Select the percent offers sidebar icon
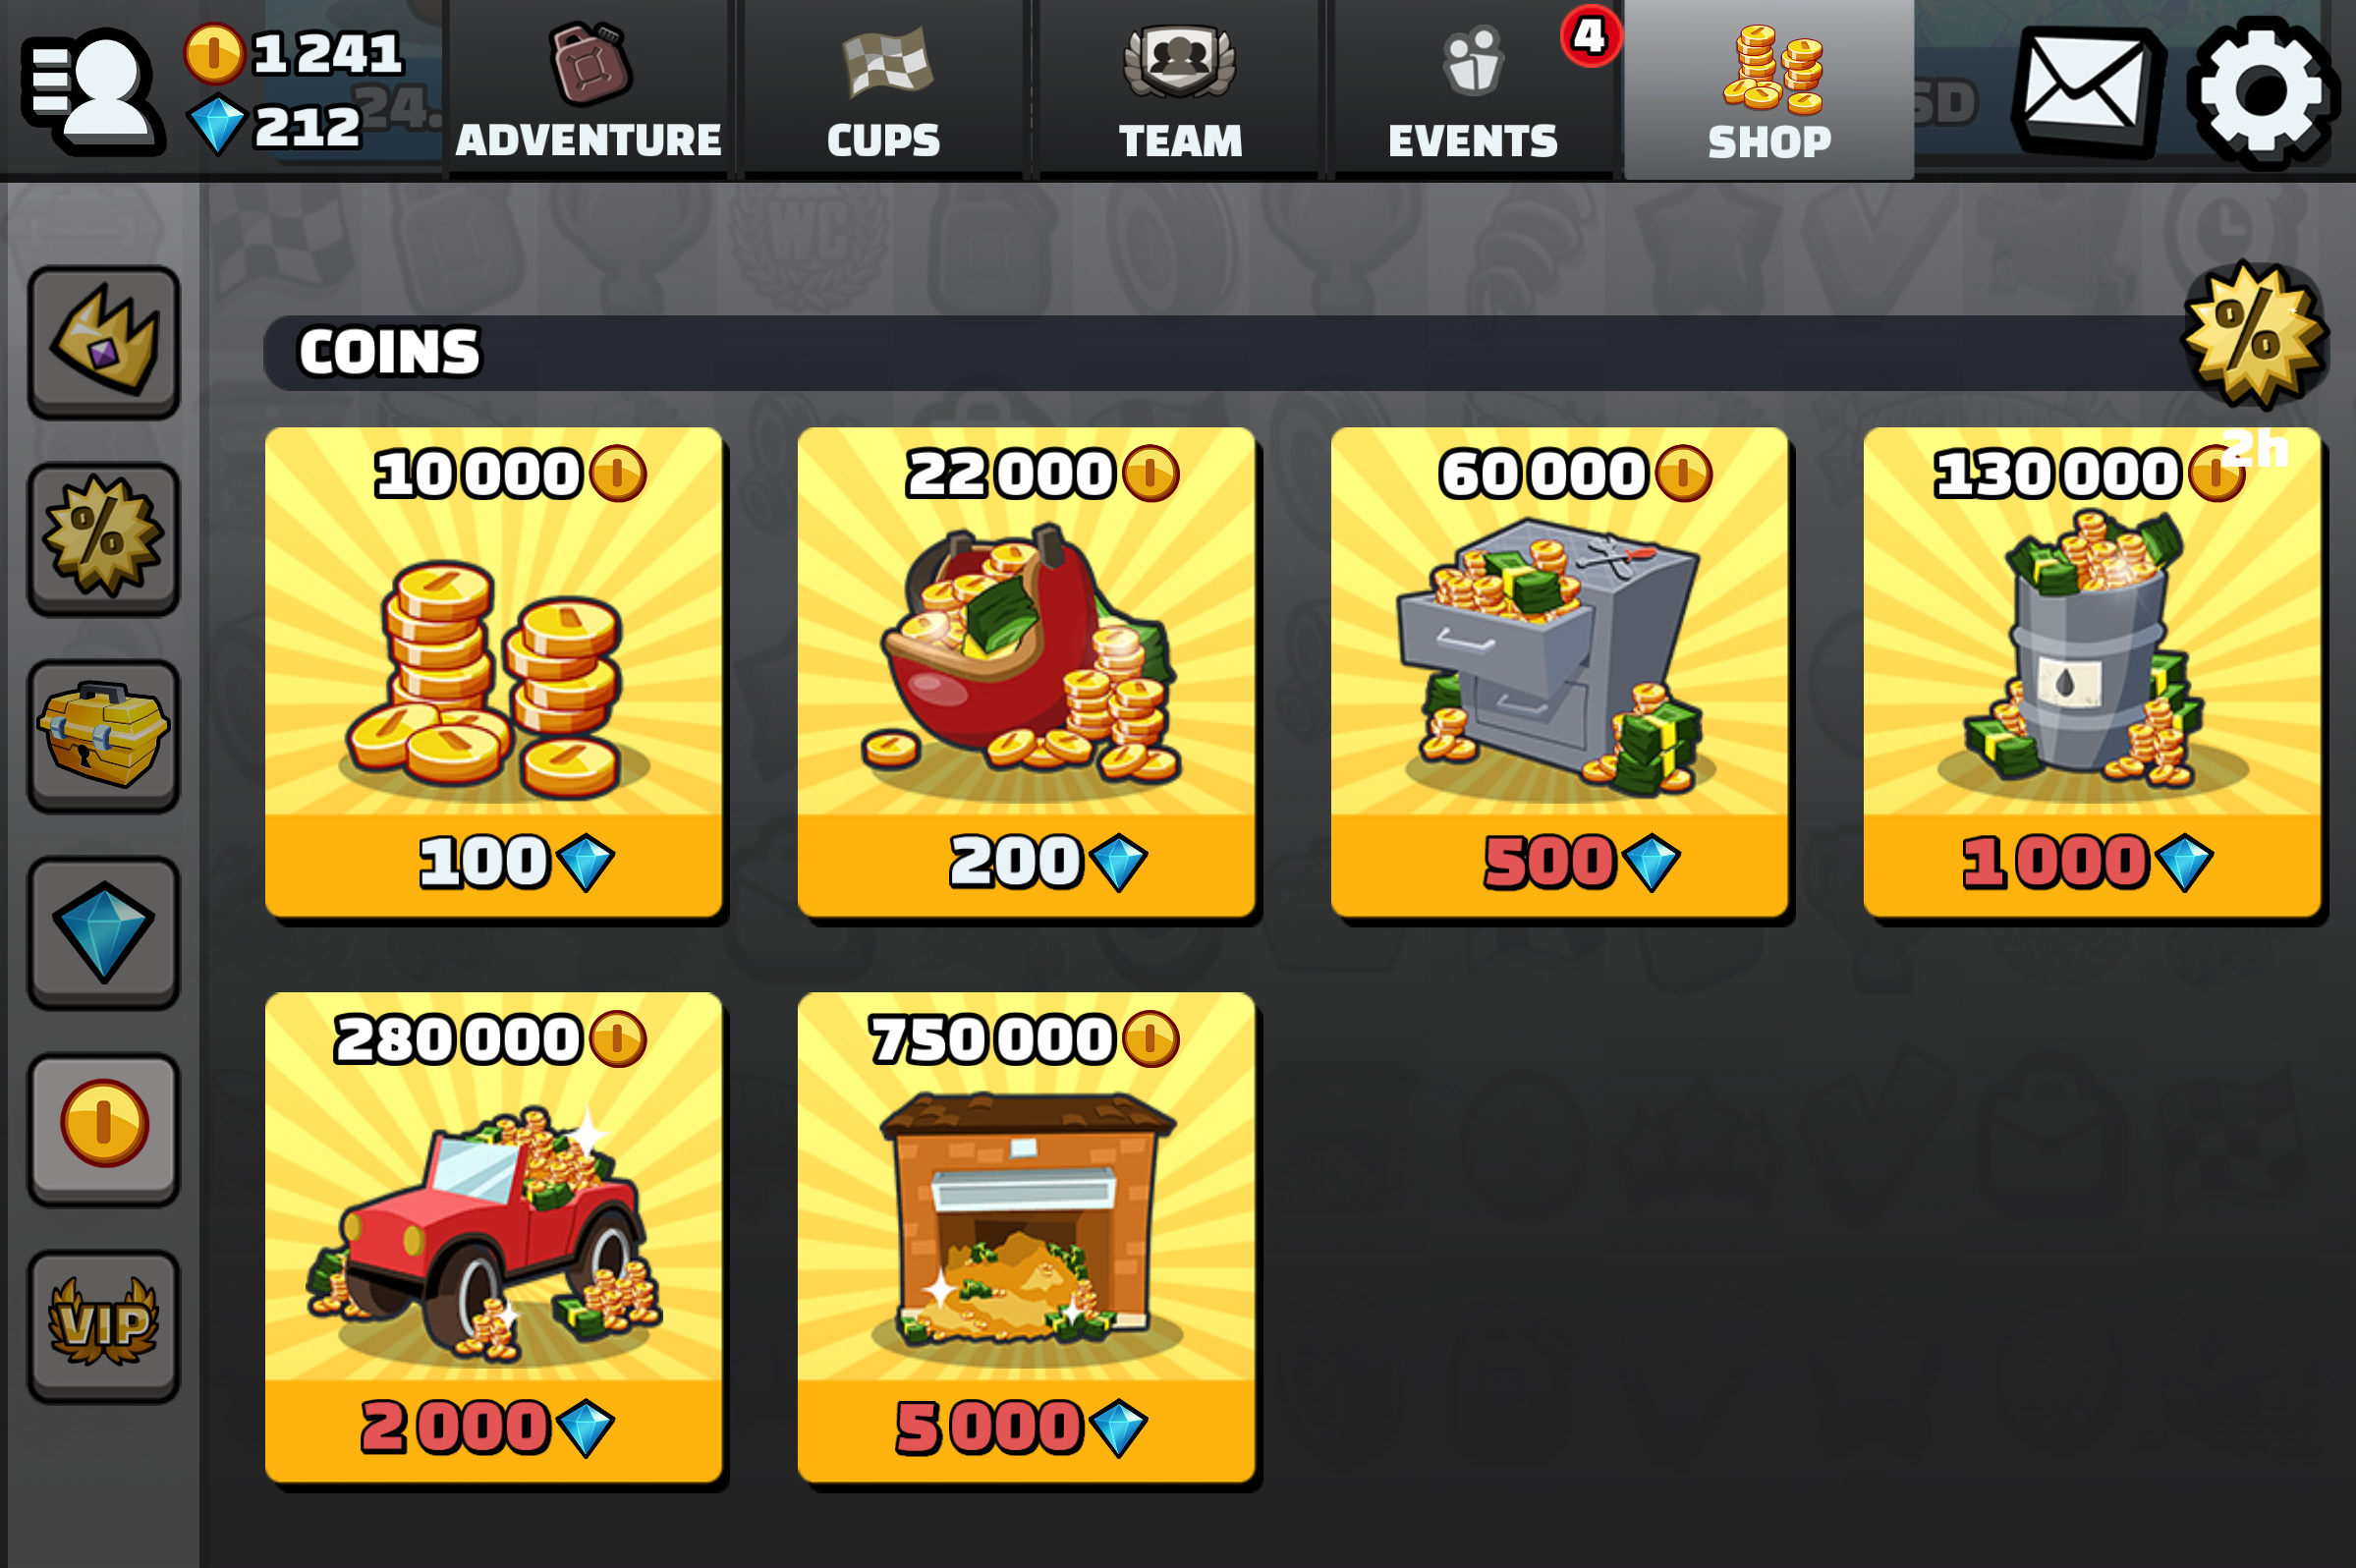The width and height of the screenshot is (2356, 1568). click(x=104, y=539)
